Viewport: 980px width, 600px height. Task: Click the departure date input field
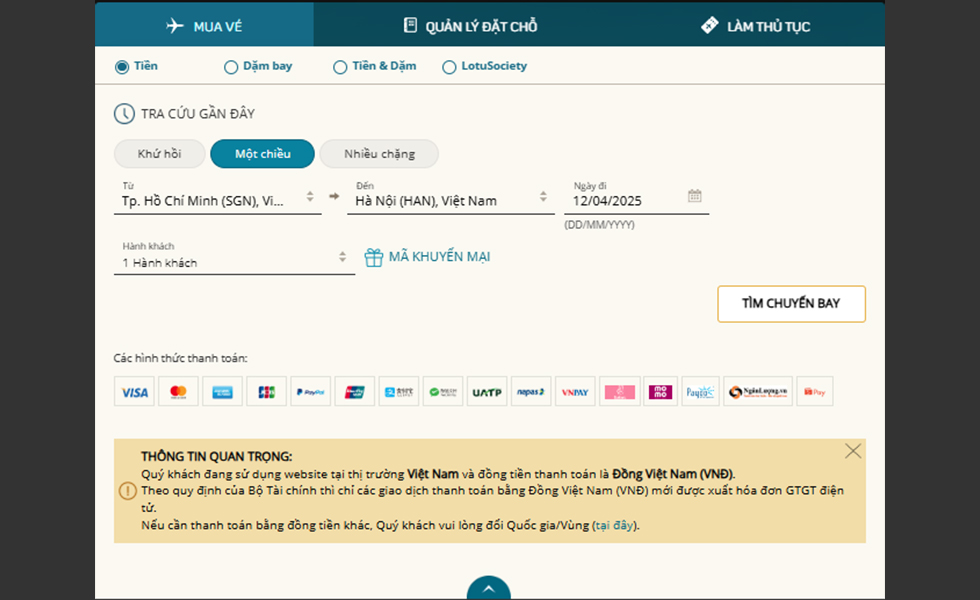(x=620, y=201)
